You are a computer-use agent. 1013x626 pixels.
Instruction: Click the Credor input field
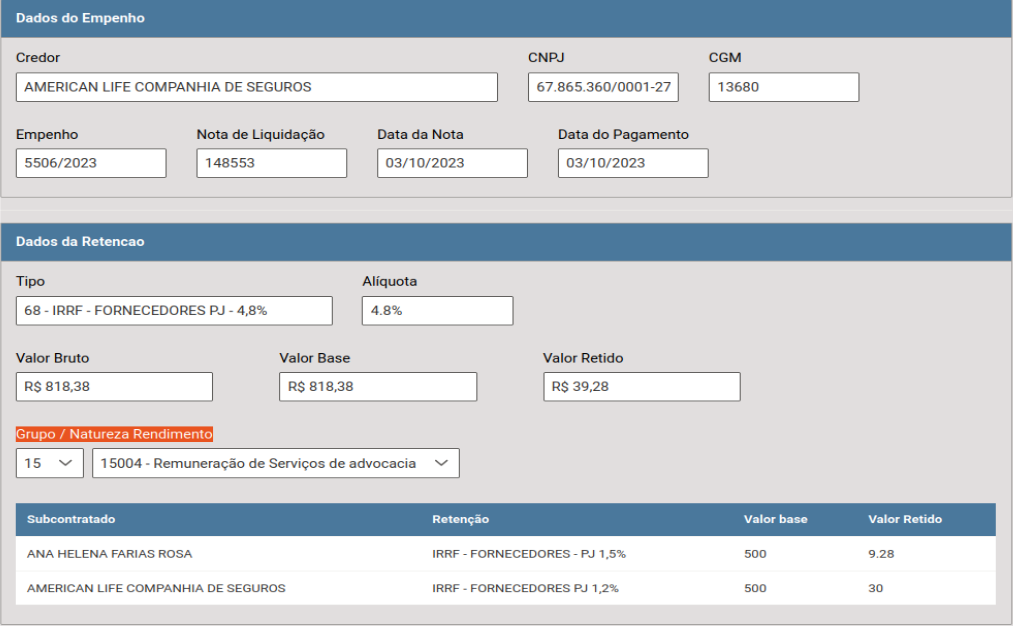tap(256, 87)
